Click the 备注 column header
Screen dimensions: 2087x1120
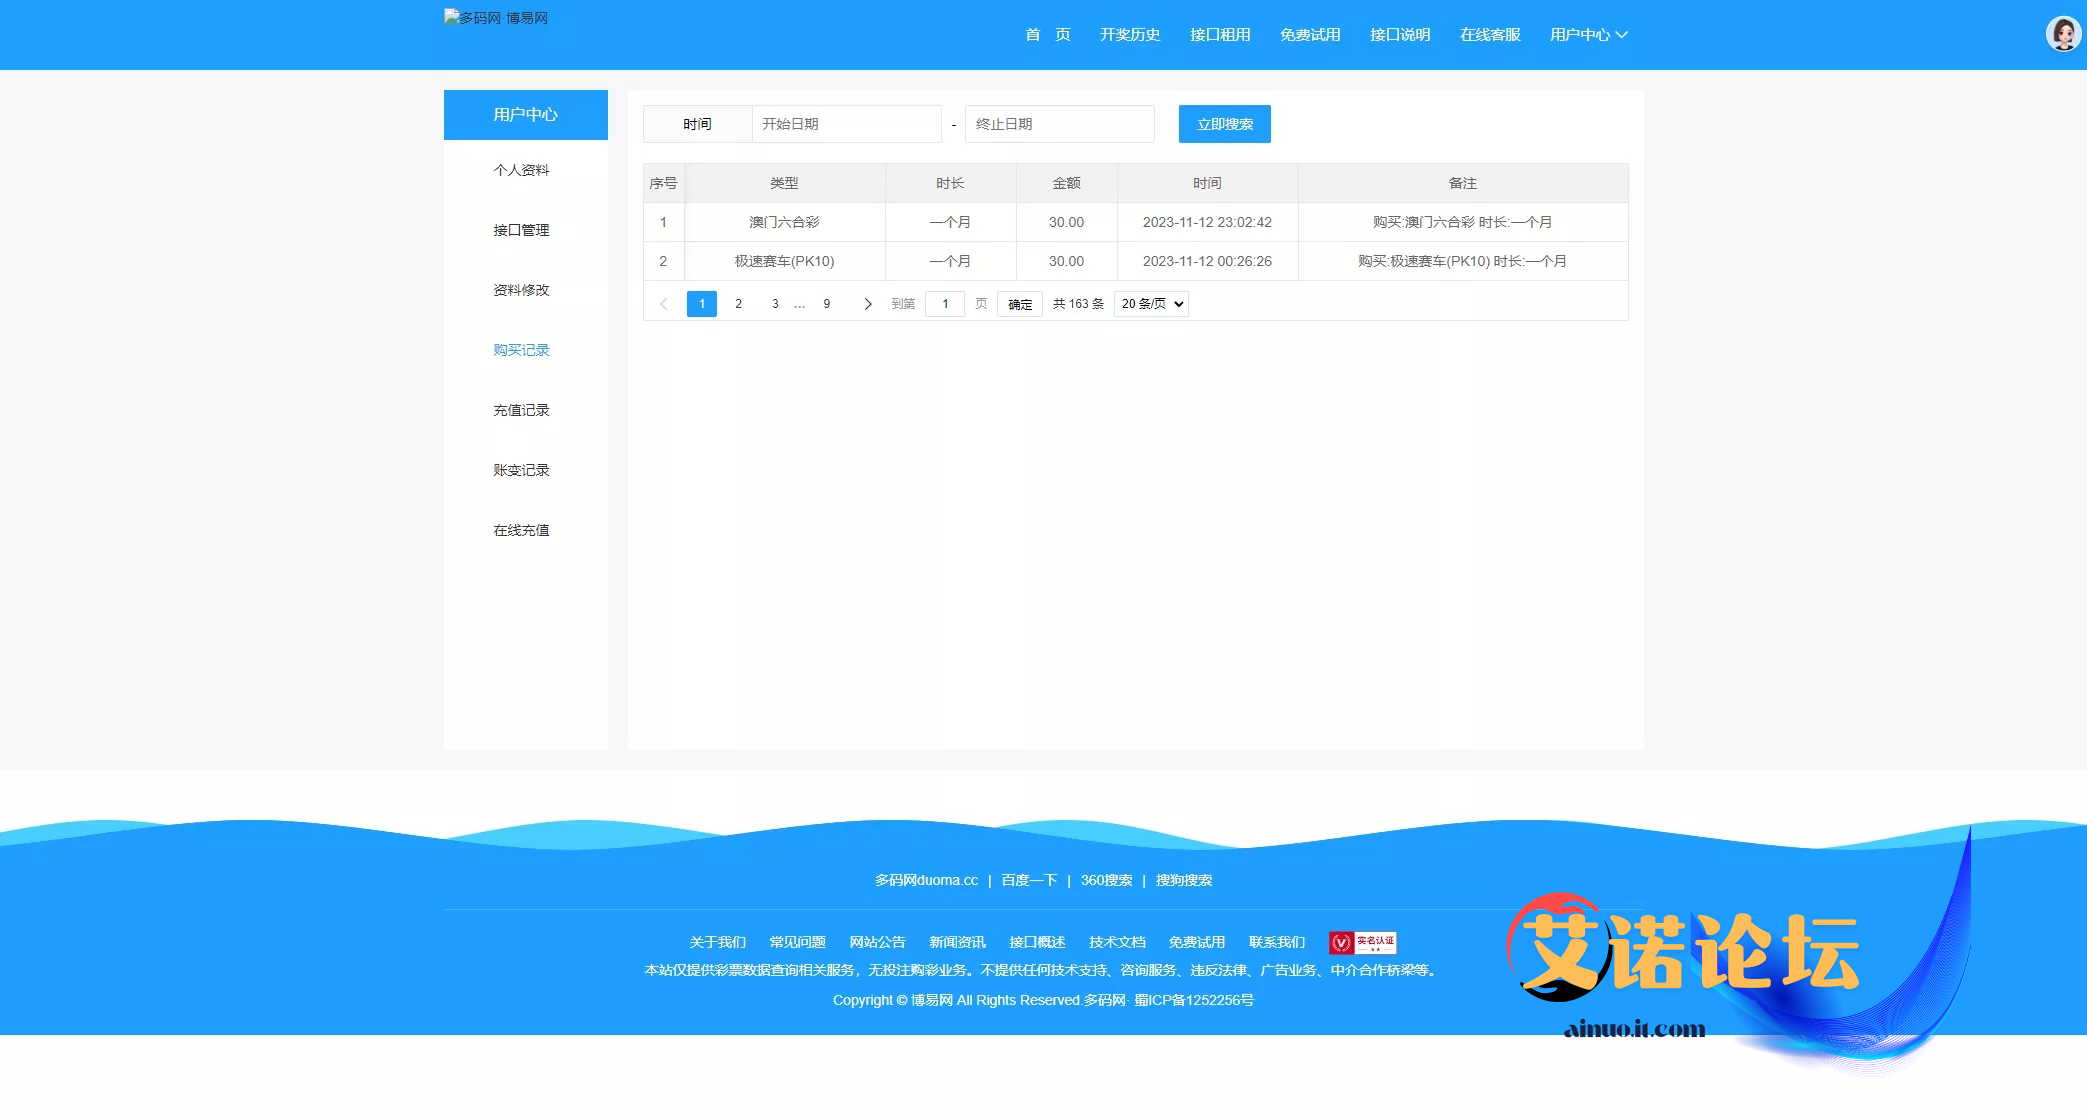click(x=1462, y=183)
